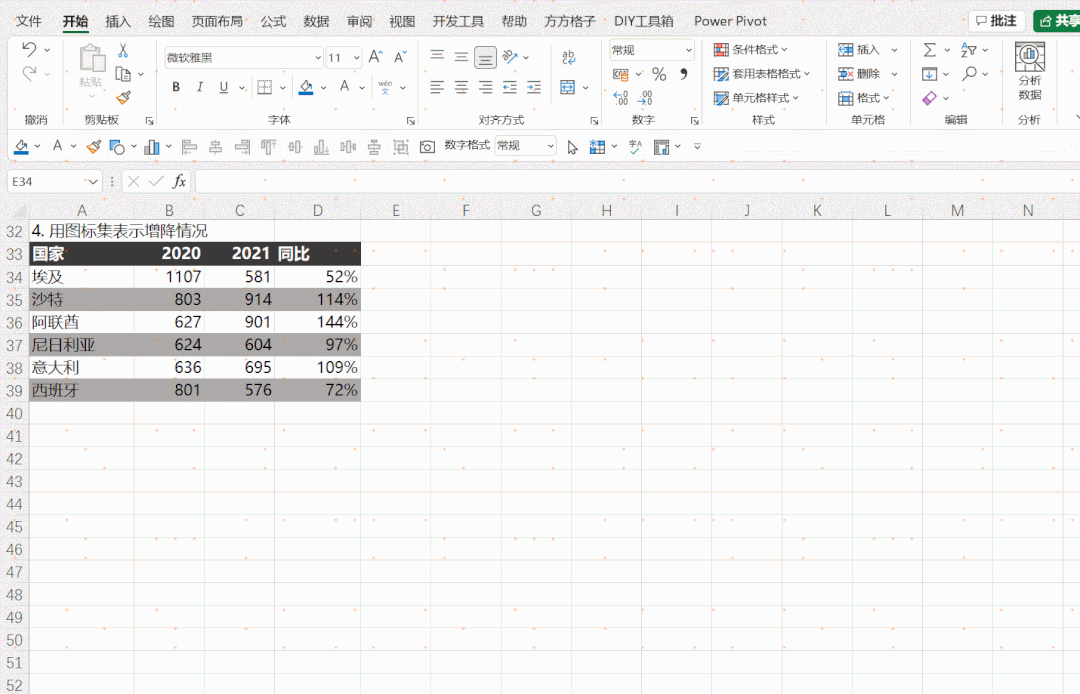Screen dimensions: 1080x694
Task: Click the 共享 share button
Action: [x=1057, y=21]
